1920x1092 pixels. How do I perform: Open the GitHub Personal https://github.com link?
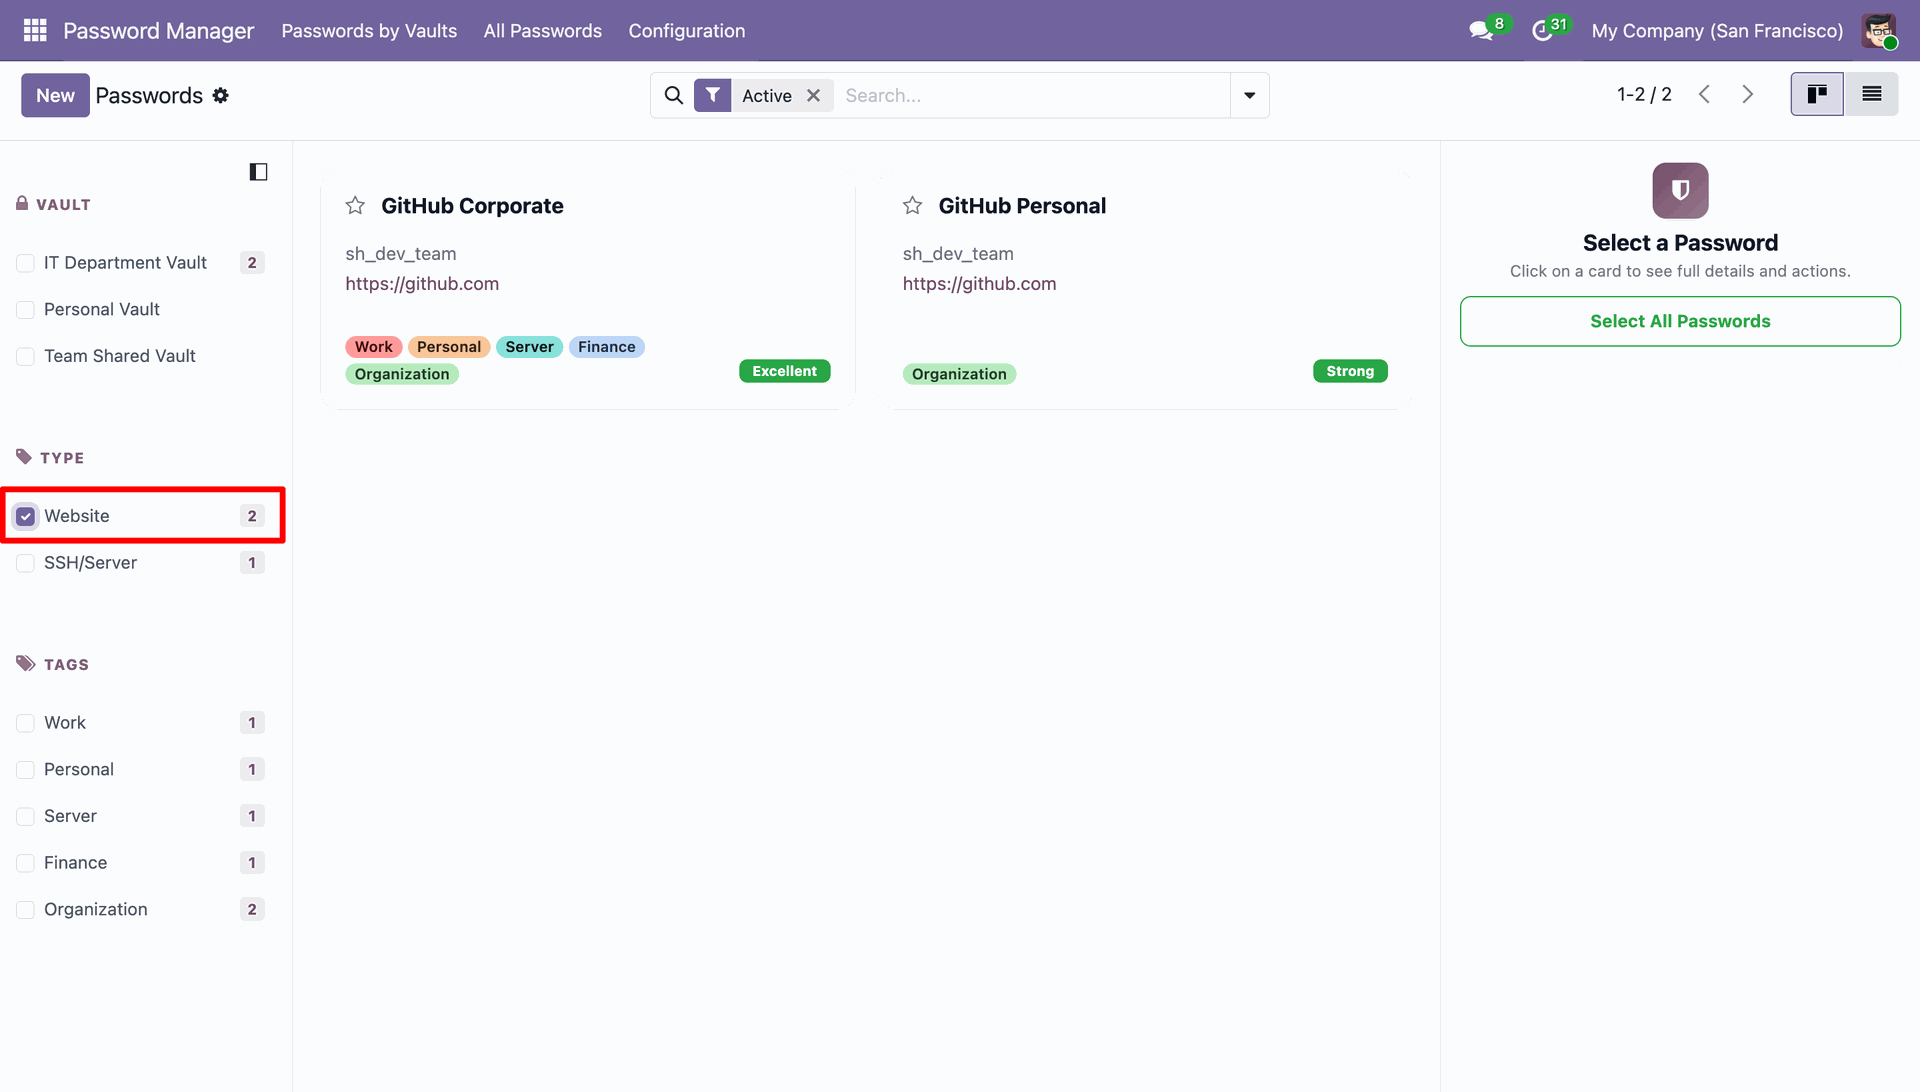point(979,284)
